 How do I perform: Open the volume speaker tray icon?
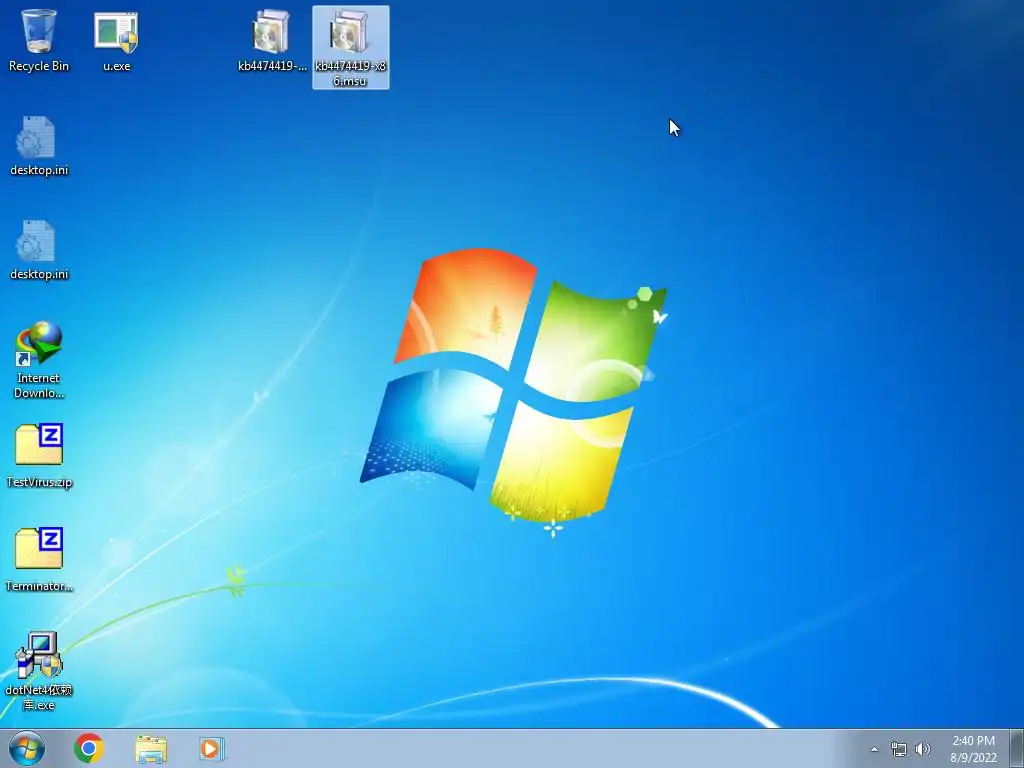pos(923,749)
